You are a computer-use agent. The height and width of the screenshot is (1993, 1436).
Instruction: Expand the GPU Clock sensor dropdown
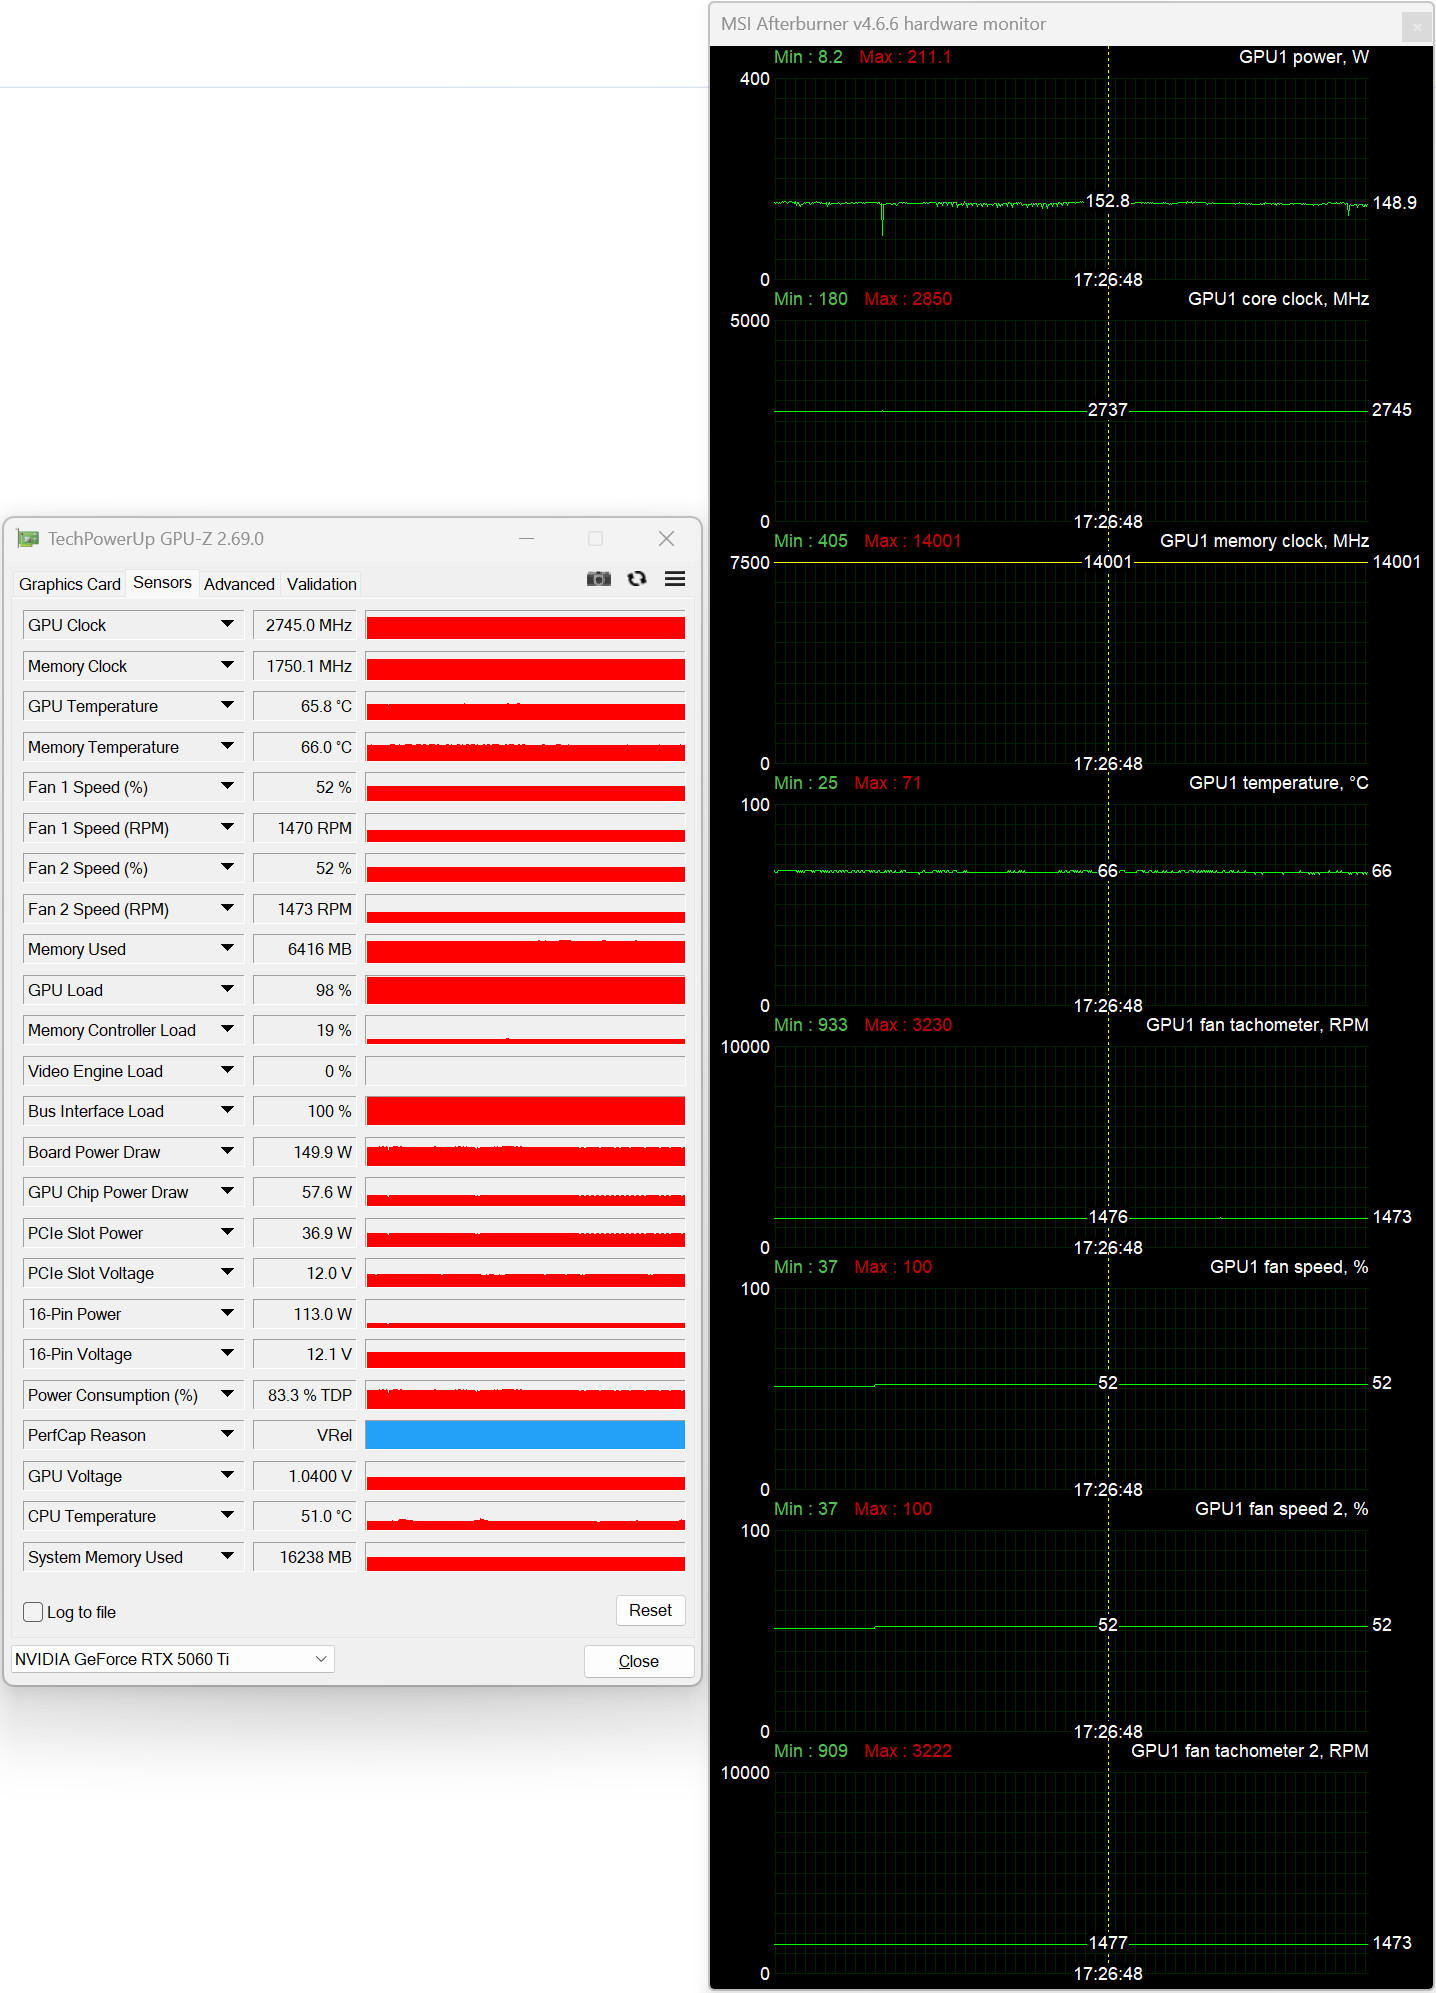(x=227, y=625)
